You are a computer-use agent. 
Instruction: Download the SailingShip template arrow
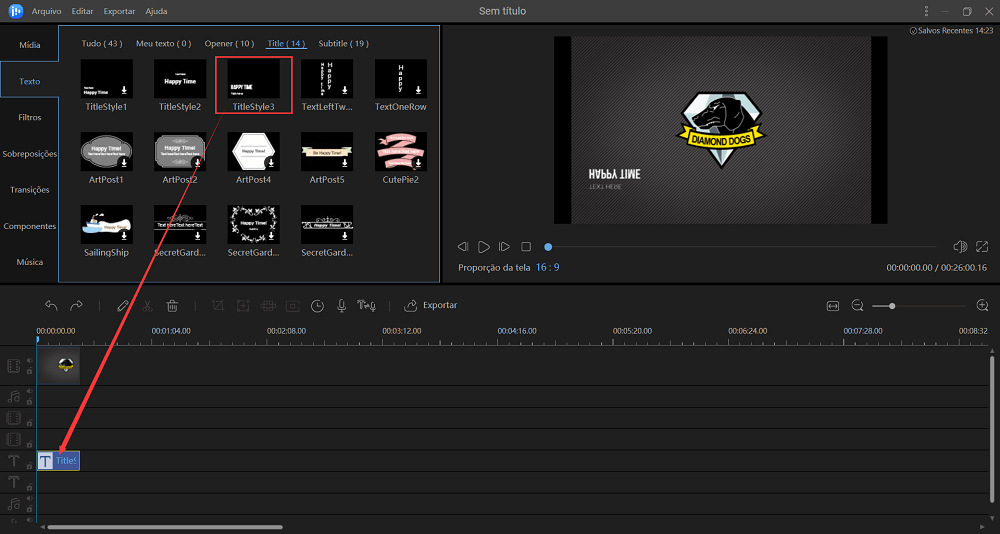tap(125, 236)
